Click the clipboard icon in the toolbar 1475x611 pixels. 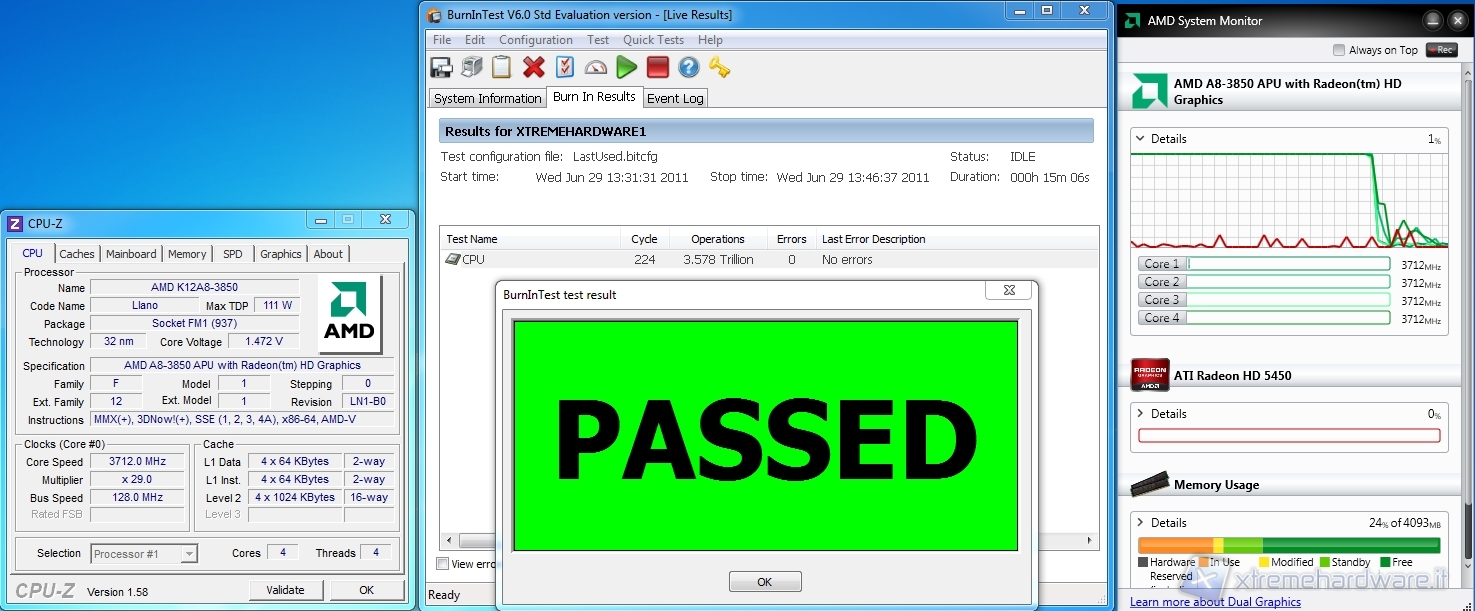pyautogui.click(x=502, y=67)
